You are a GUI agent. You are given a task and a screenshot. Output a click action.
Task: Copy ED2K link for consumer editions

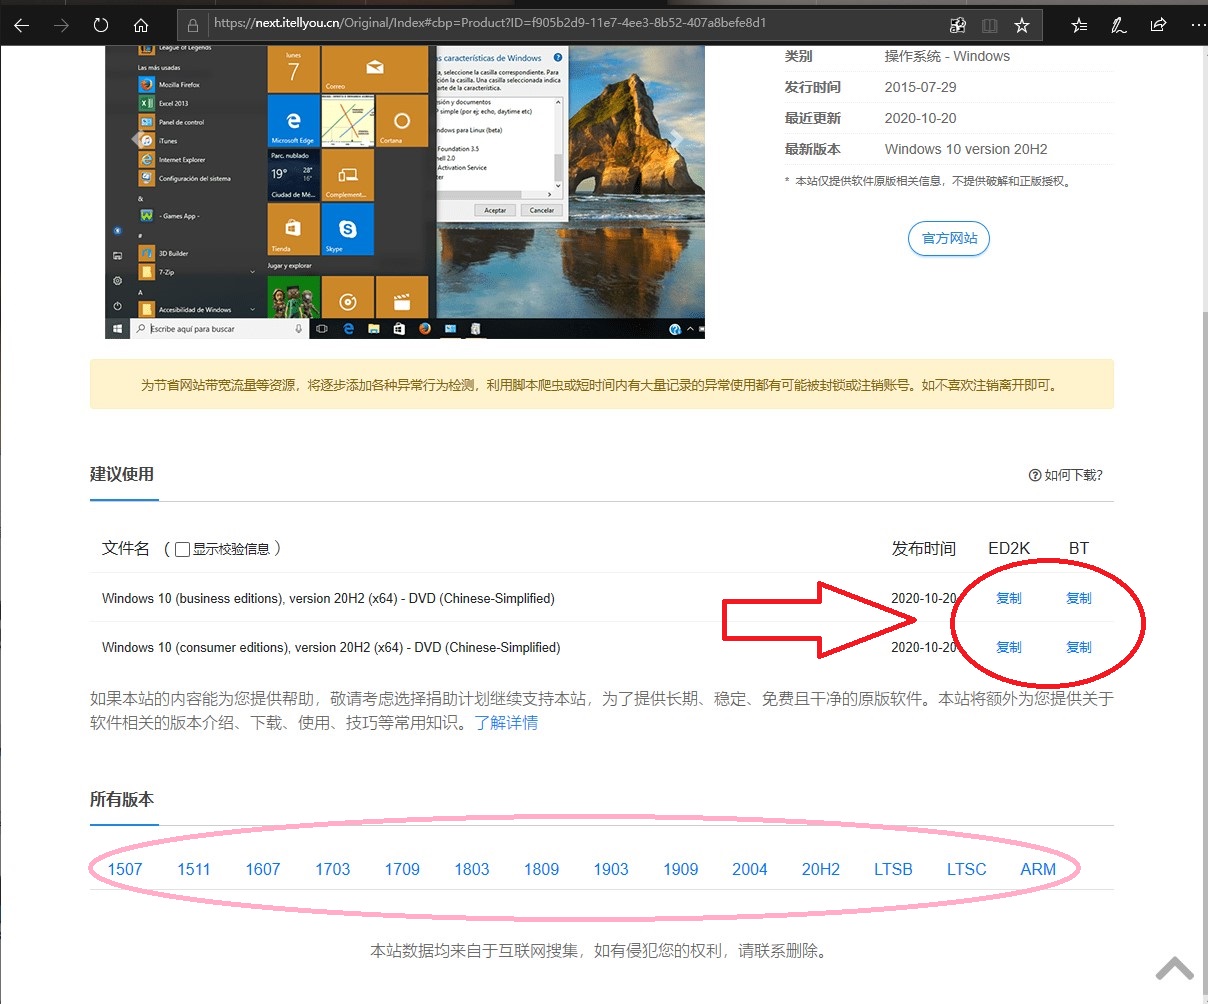tap(1009, 647)
